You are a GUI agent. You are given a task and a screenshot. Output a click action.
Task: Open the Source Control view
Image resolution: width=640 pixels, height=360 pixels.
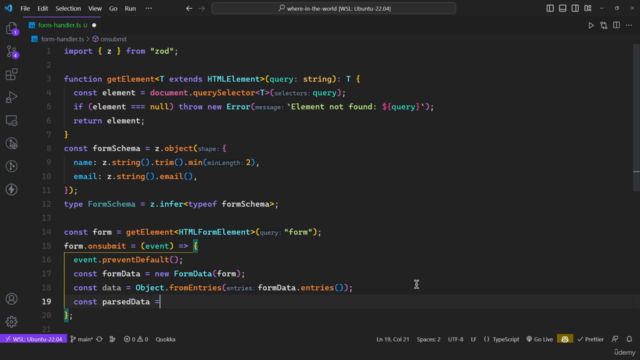point(11,51)
